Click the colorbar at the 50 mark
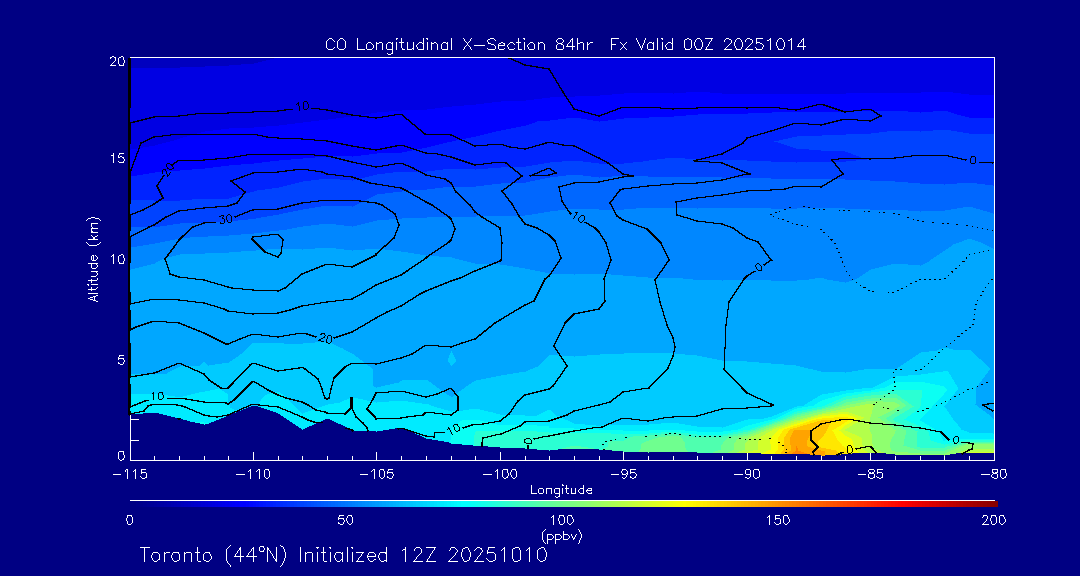This screenshot has height=576, width=1080. (x=346, y=502)
